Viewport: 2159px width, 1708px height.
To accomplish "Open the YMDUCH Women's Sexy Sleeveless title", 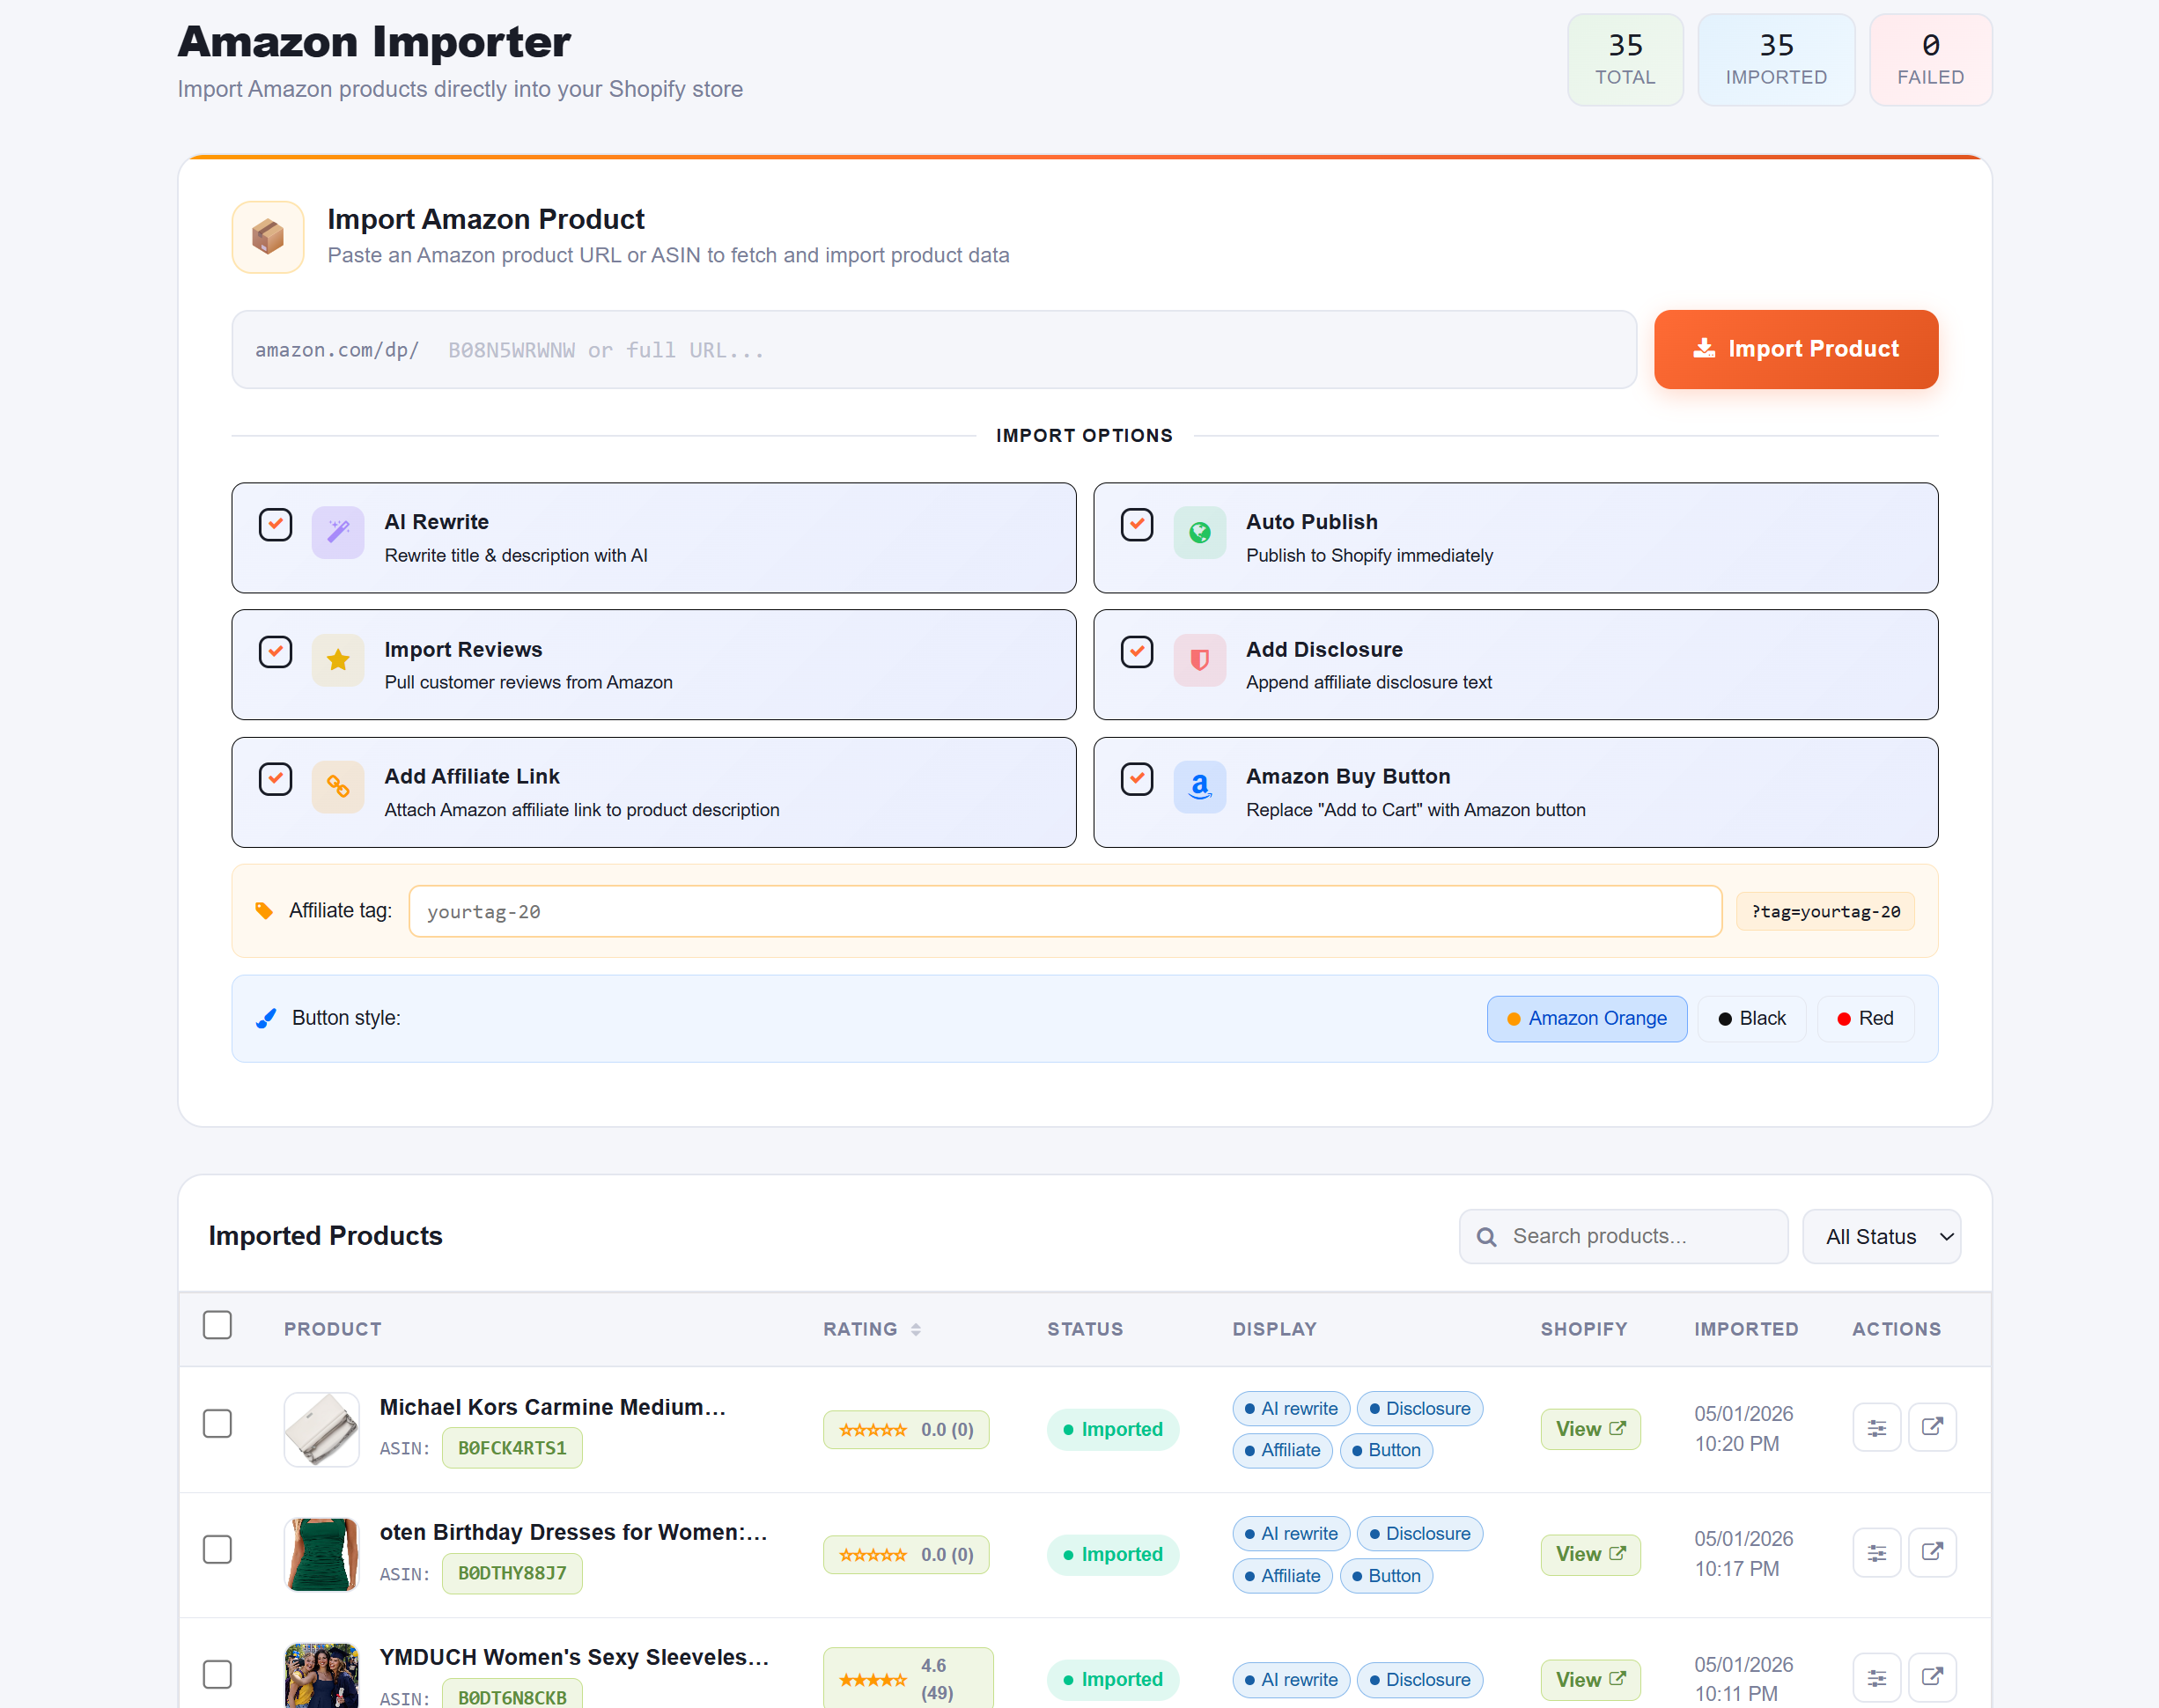I will click(x=575, y=1657).
